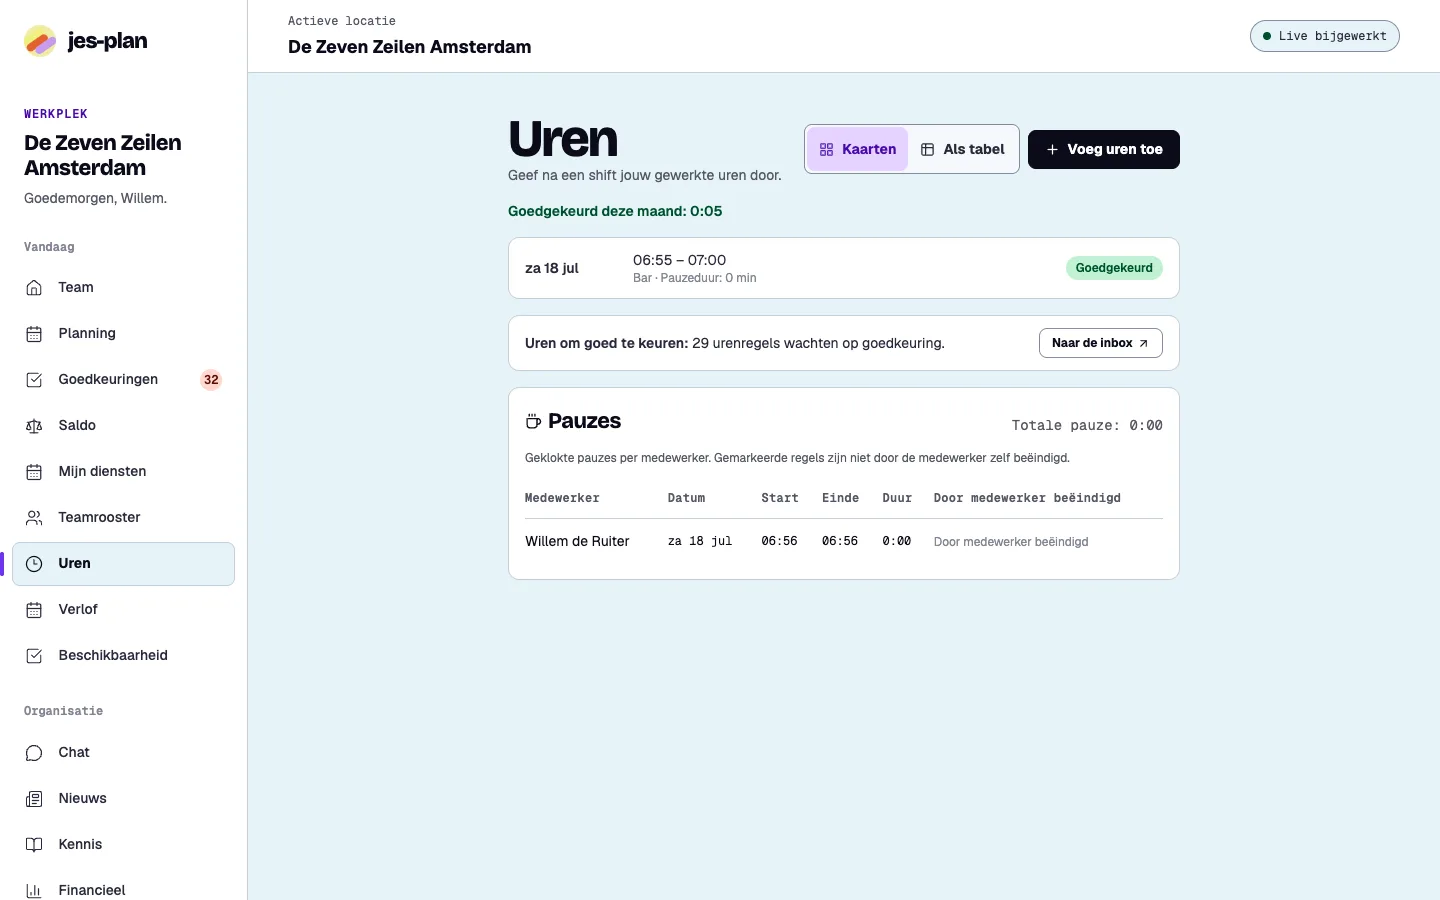1440x900 pixels.
Task: Click the Voeg uren toe button
Action: coord(1104,149)
